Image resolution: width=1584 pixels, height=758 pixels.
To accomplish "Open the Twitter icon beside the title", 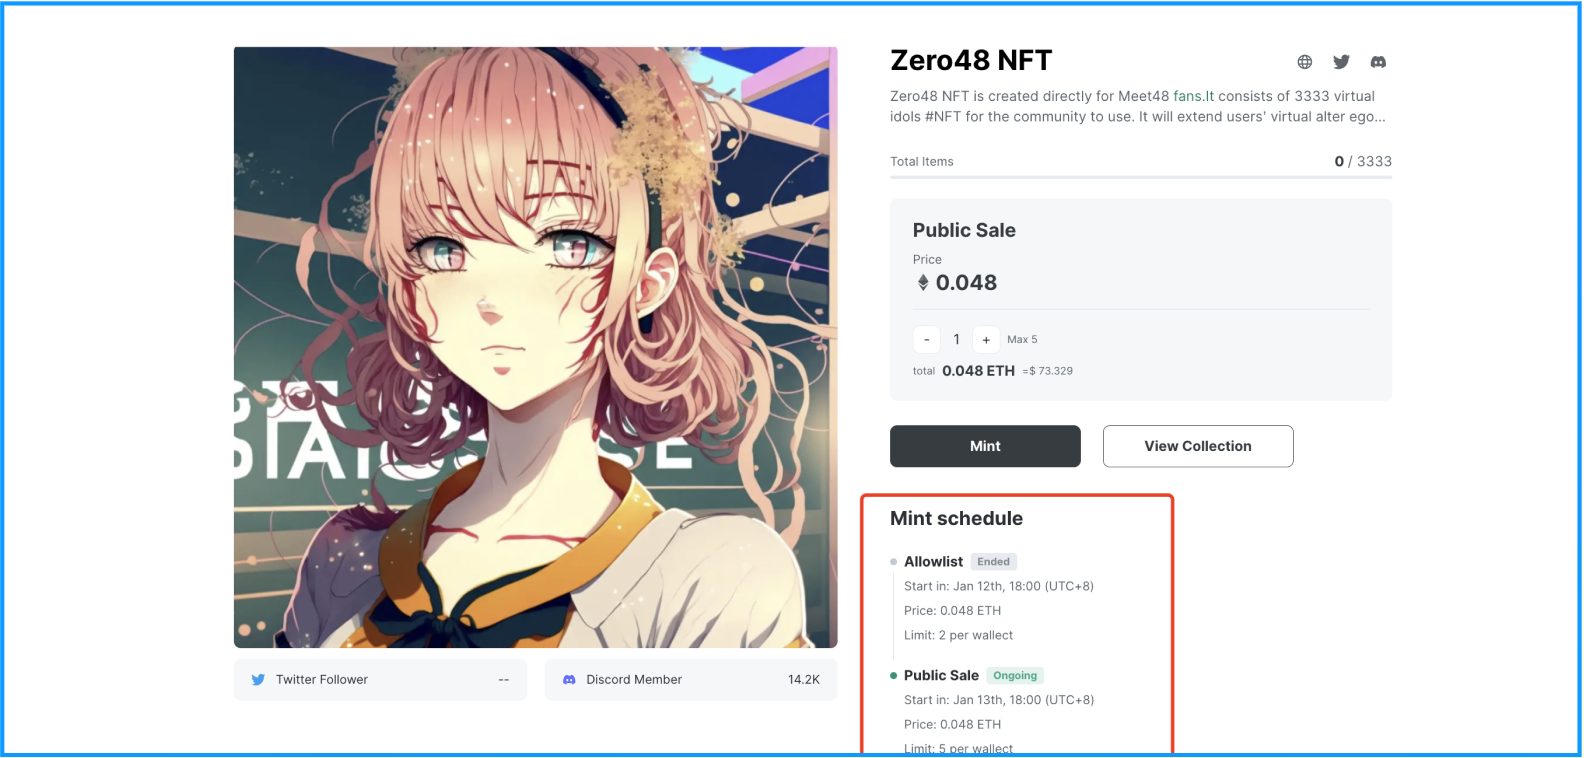I will click(x=1342, y=62).
